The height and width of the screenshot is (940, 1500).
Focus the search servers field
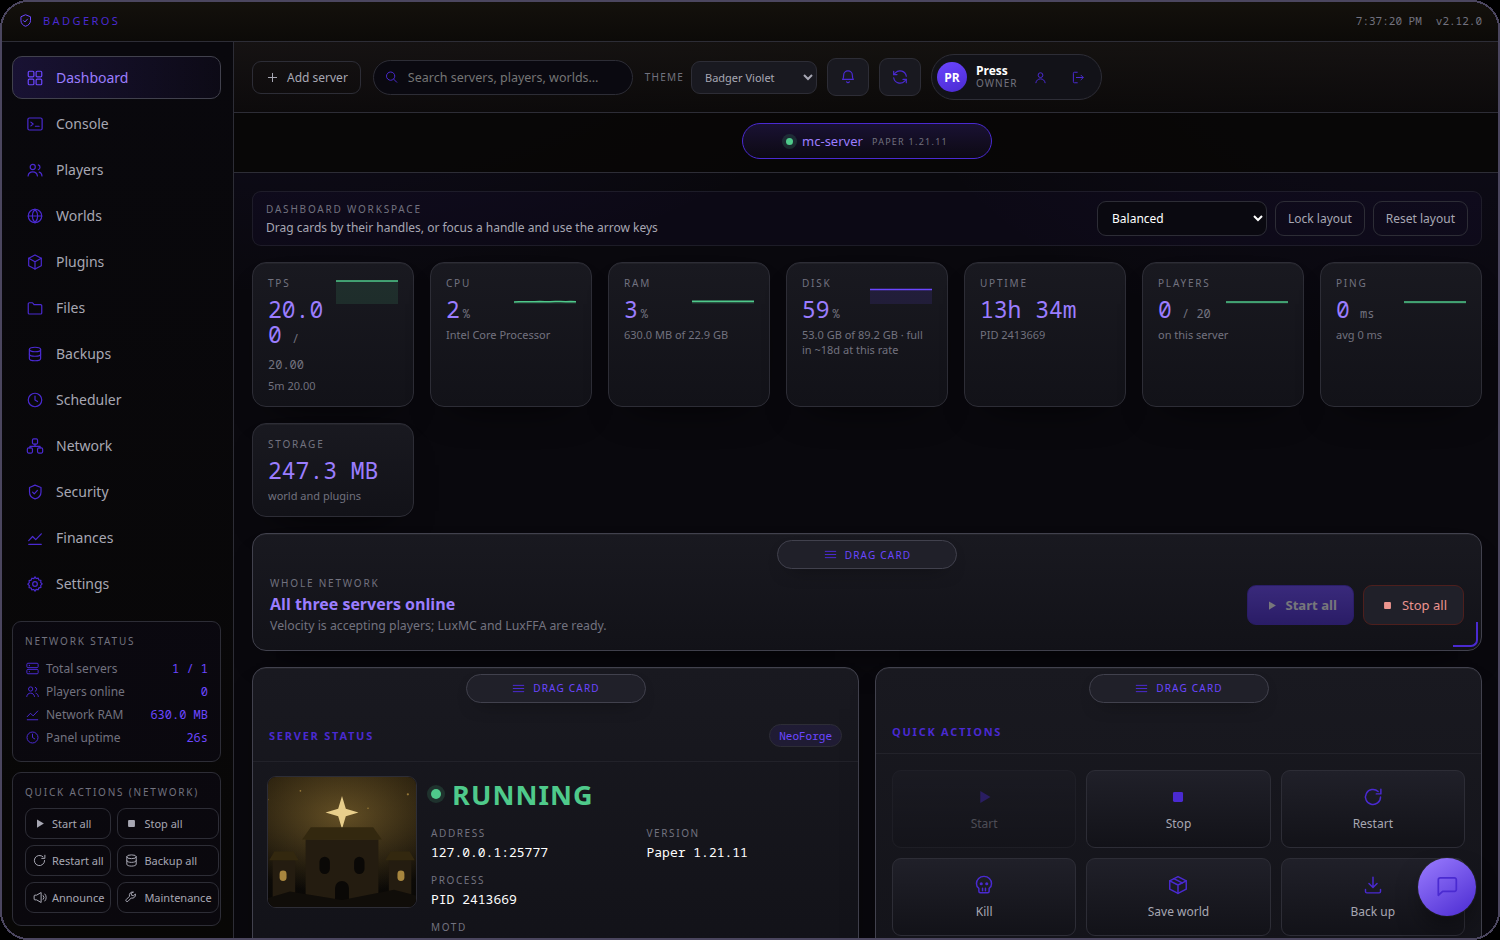point(502,77)
